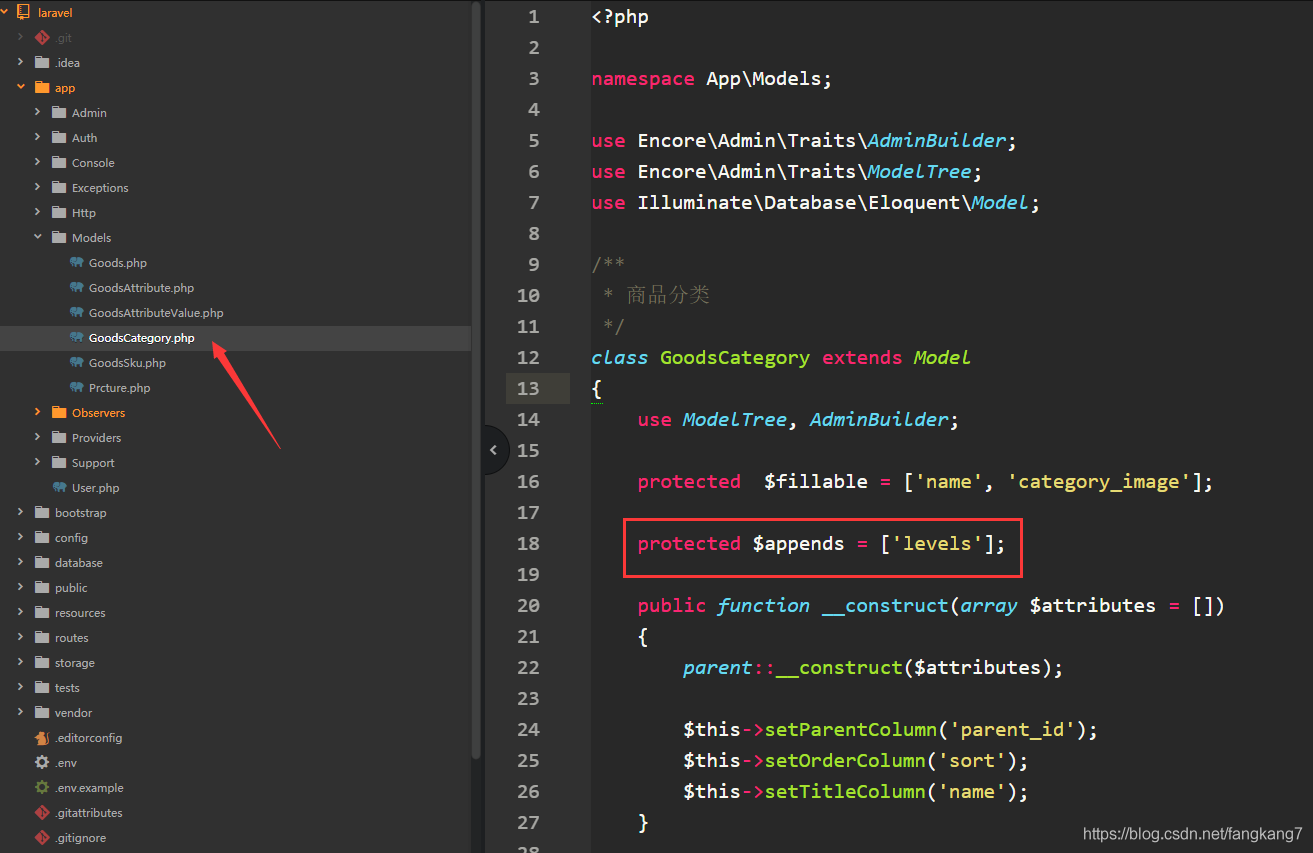Image resolution: width=1313 pixels, height=853 pixels.
Task: Click the .editorconfig file icon
Action: pos(42,738)
